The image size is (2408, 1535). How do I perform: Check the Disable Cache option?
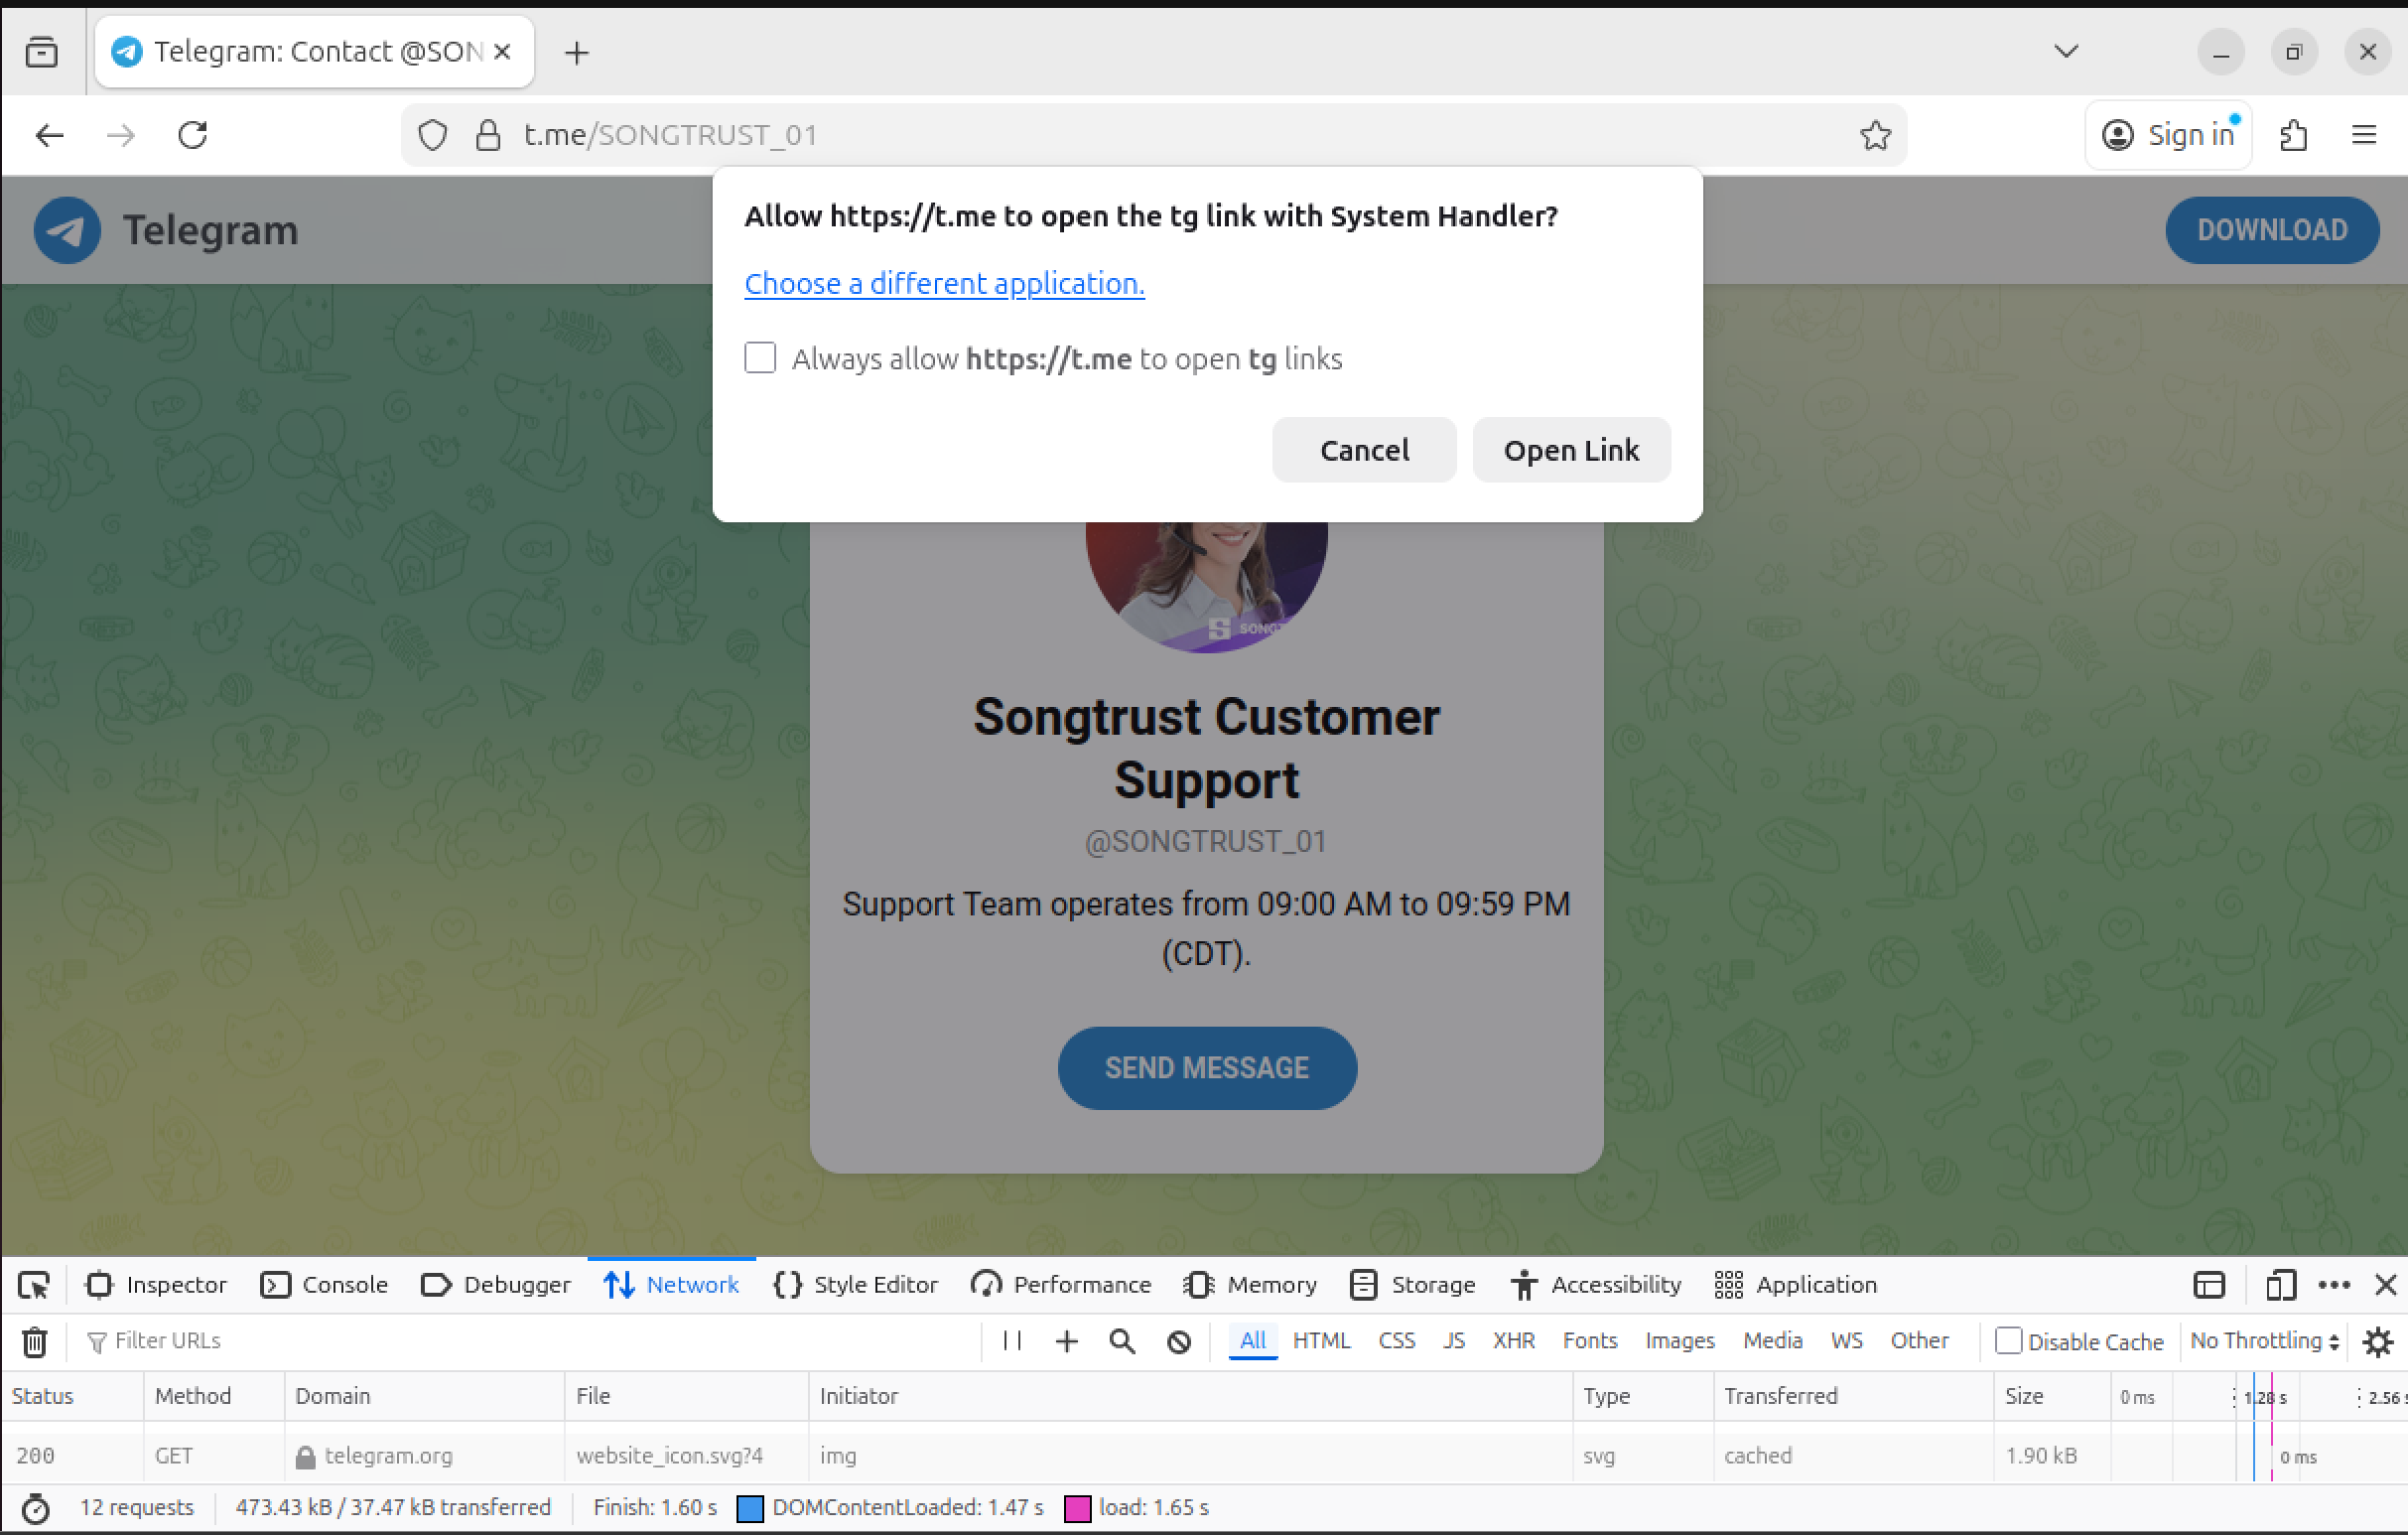[2008, 1341]
